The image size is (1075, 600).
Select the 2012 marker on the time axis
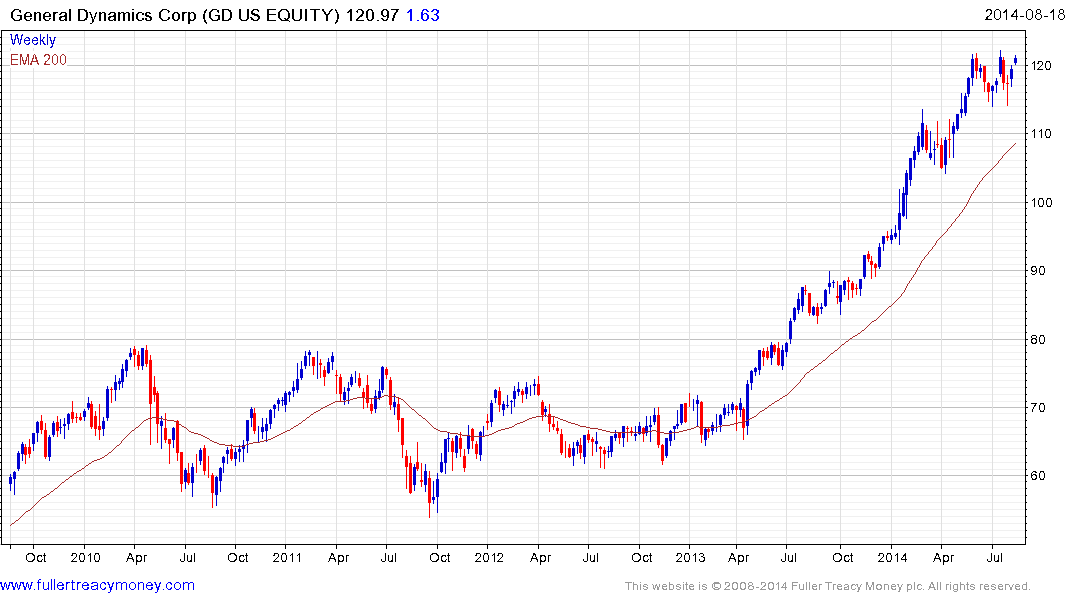(489, 557)
